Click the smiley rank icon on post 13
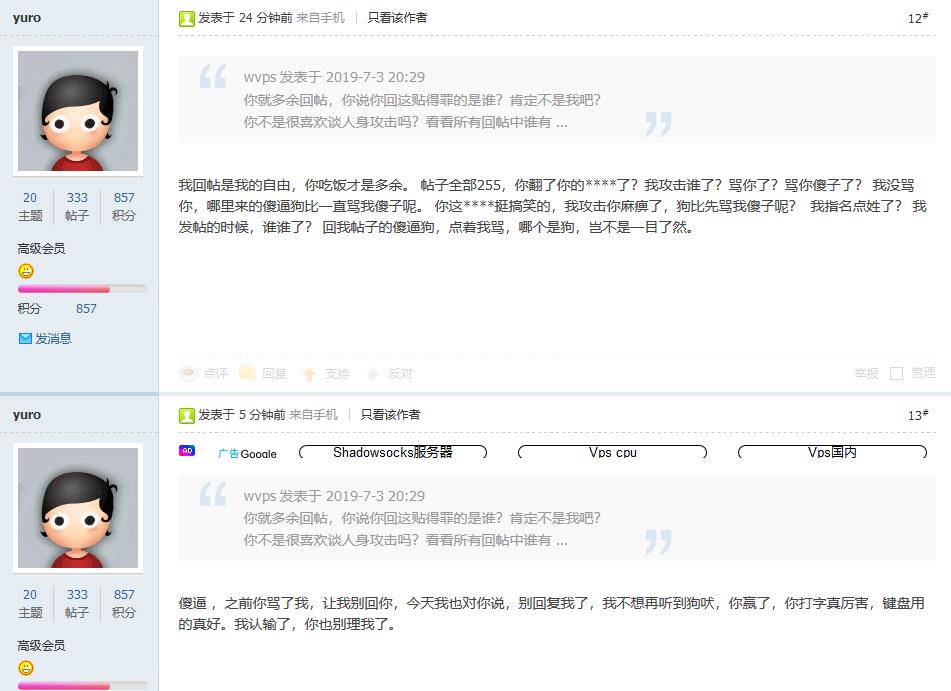 25,668
